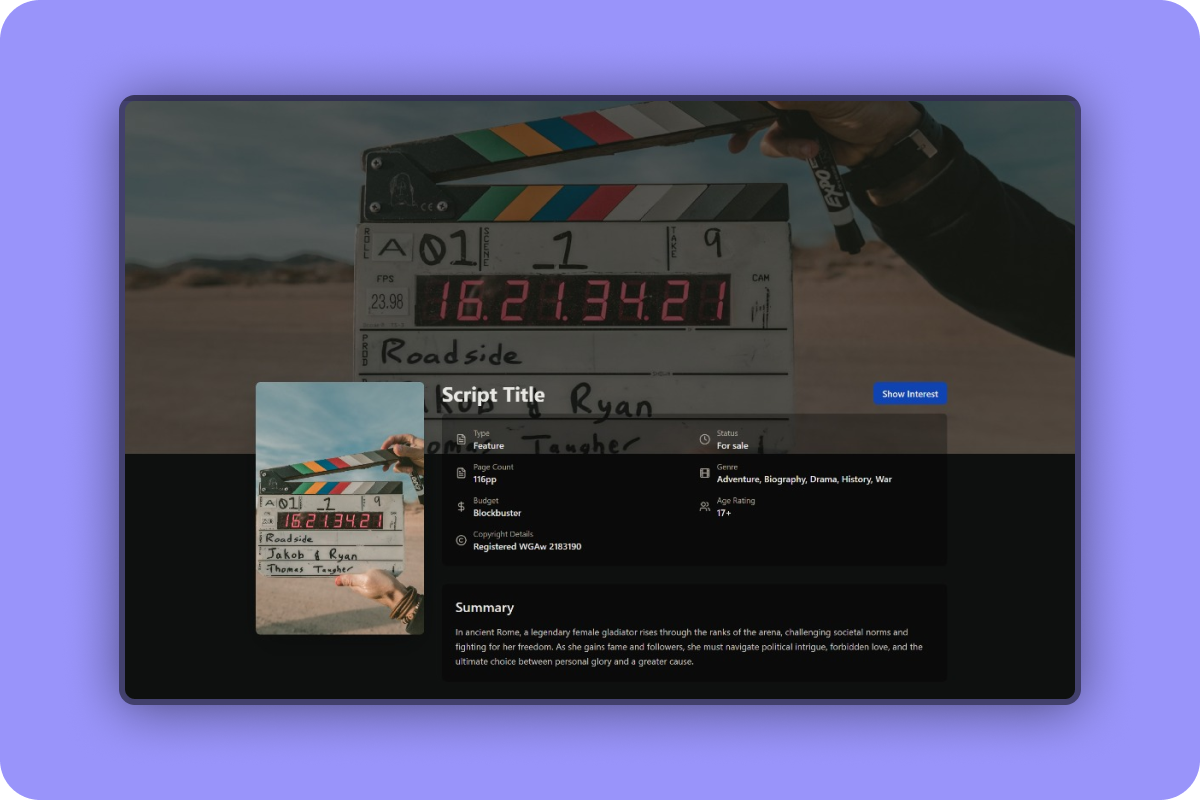The height and width of the screenshot is (800, 1200).
Task: Click the summary paragraph about ancient Rome
Action: coord(688,647)
